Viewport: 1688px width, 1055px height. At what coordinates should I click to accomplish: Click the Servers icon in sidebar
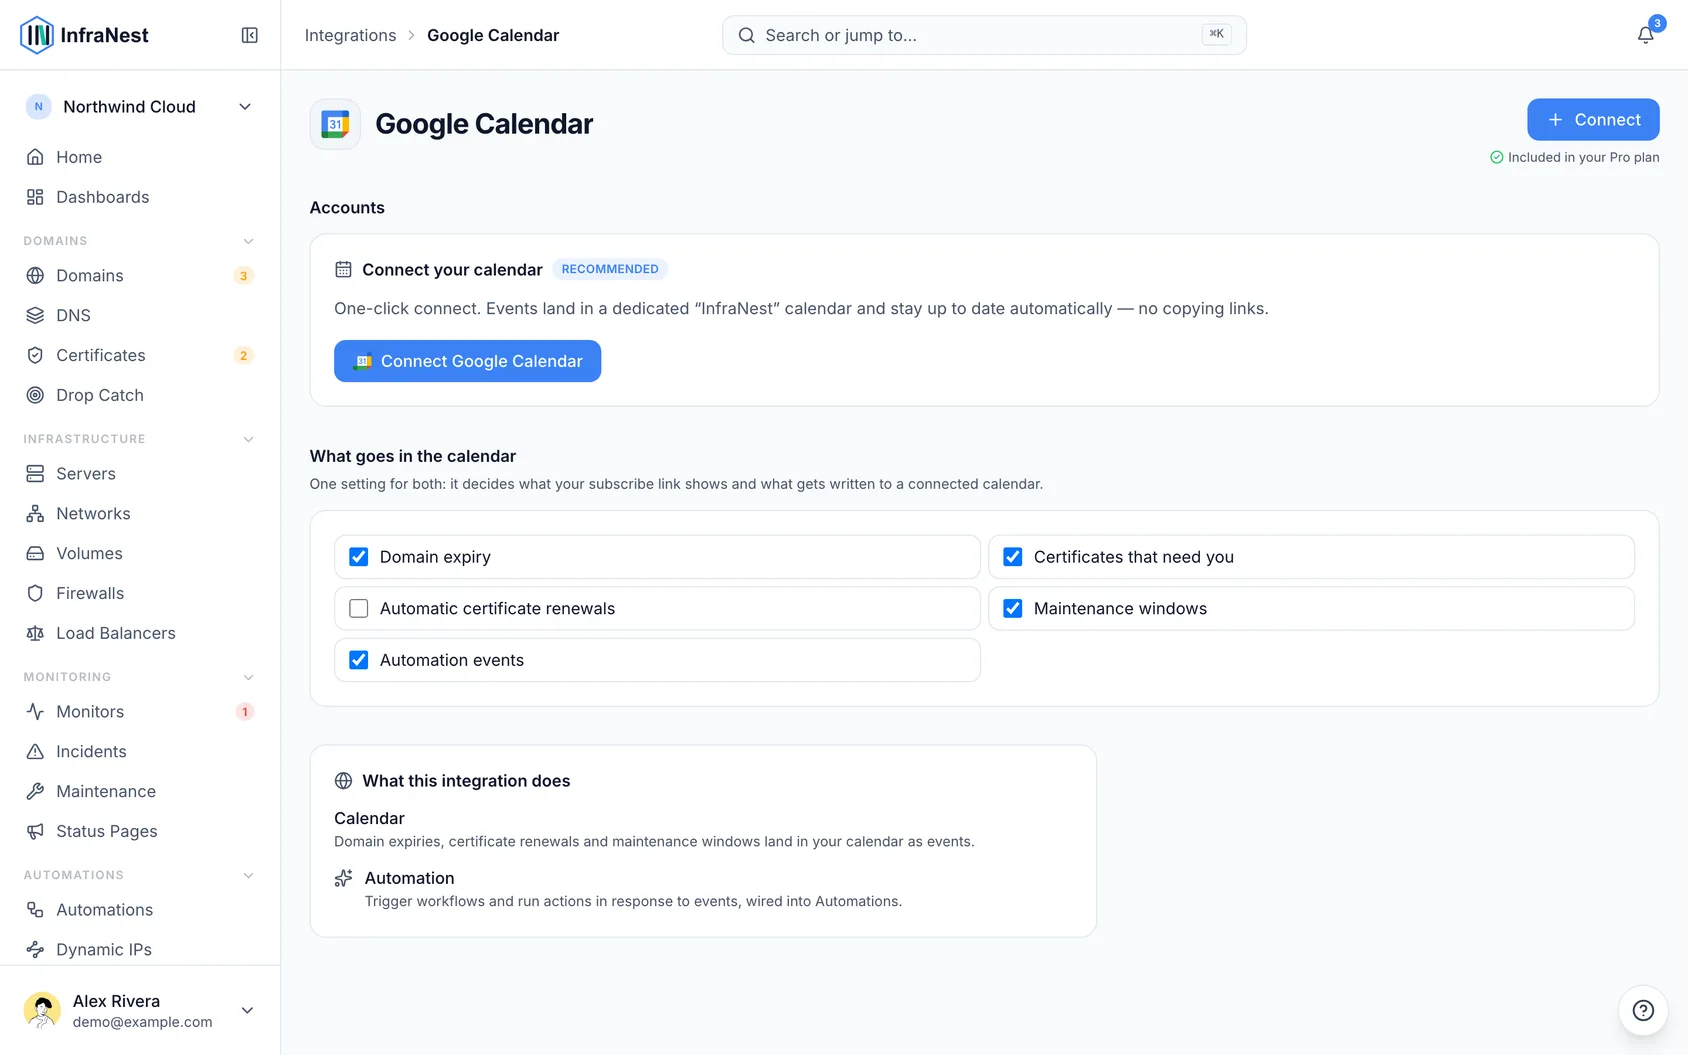tap(35, 473)
